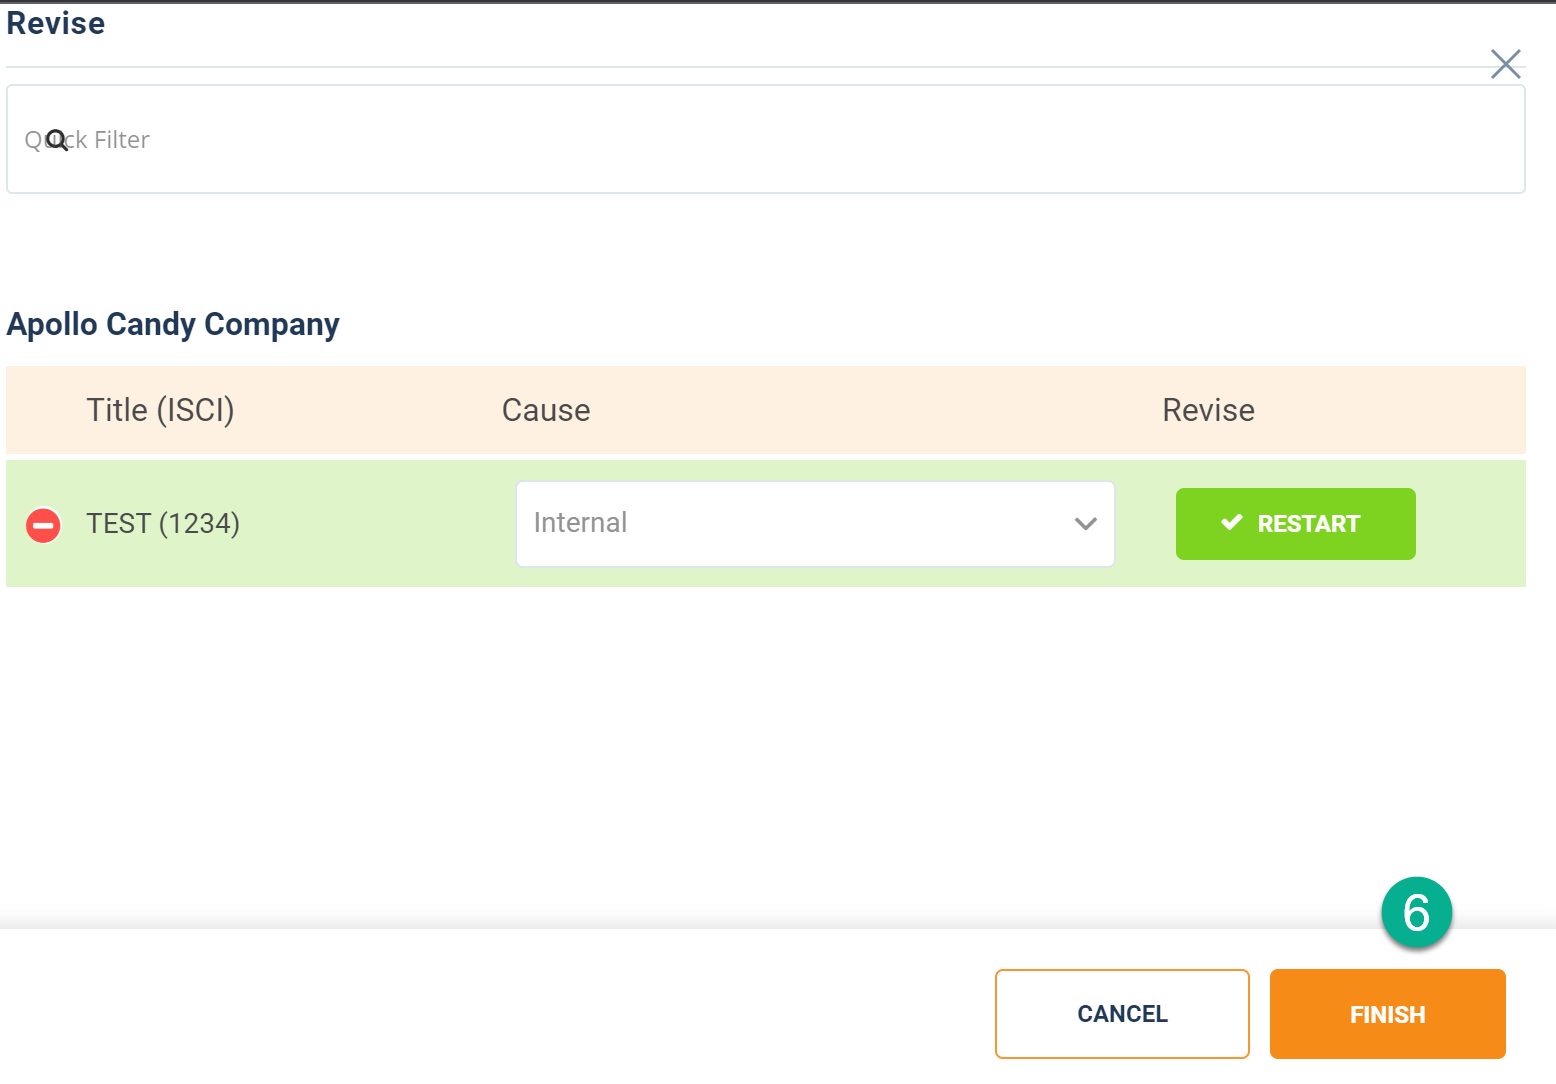Viewport: 1556px width, 1084px height.
Task: Click the RESTART button label
Action: [1308, 524]
